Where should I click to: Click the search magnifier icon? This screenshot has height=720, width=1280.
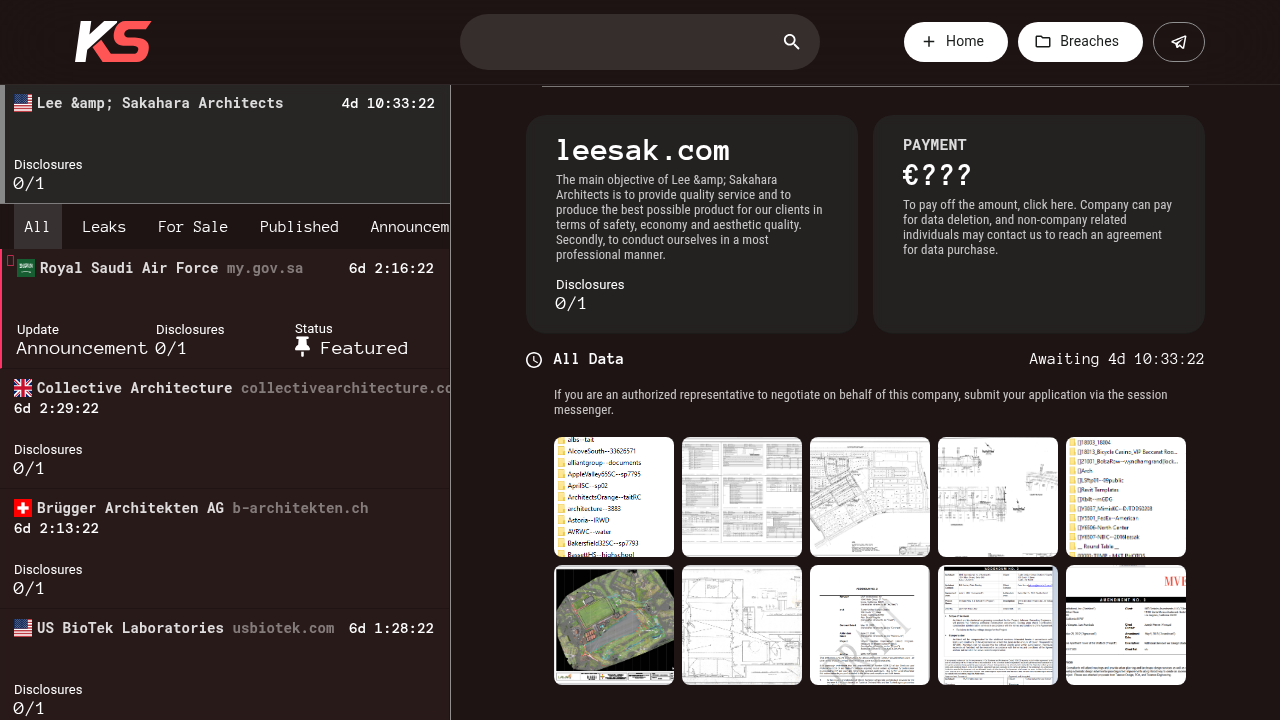pyautogui.click(x=792, y=42)
